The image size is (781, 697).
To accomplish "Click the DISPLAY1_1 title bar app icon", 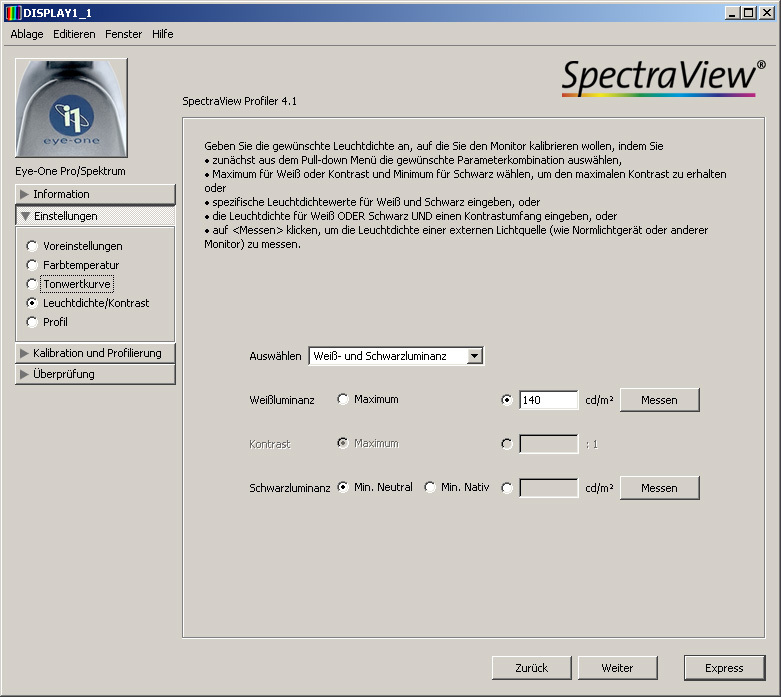I will coord(12,13).
